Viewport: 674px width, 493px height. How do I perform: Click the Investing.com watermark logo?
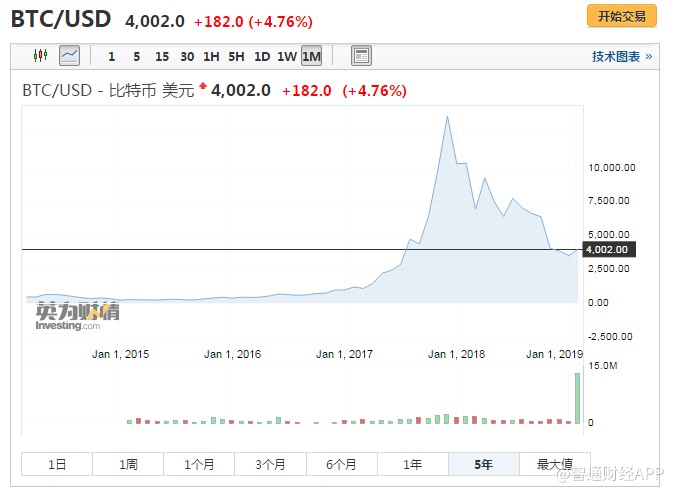coord(78,316)
